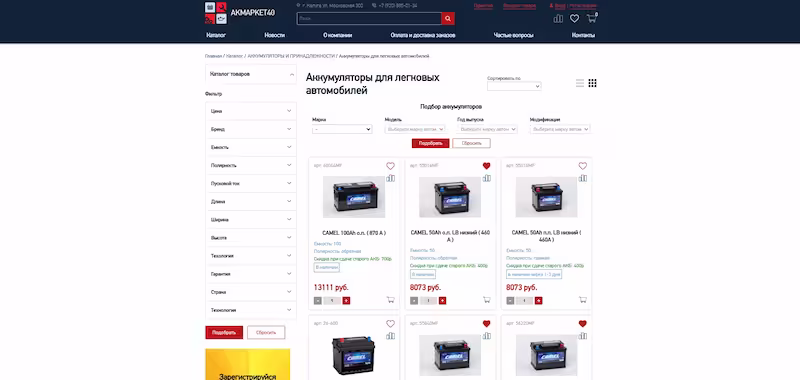
Task: Open the О компании menu item
Action: pos(337,35)
